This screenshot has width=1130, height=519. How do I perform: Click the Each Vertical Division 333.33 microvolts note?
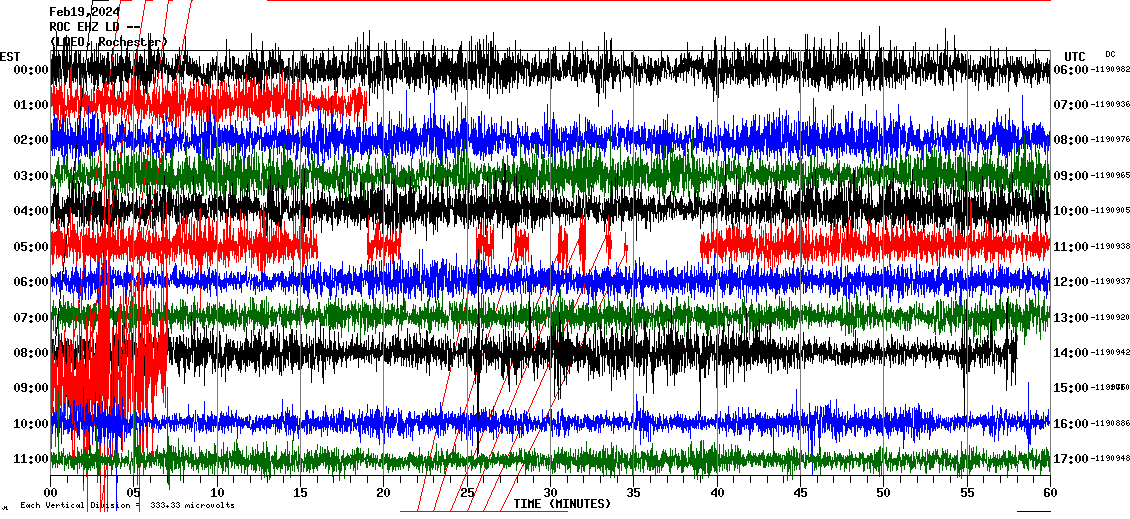tap(127, 505)
